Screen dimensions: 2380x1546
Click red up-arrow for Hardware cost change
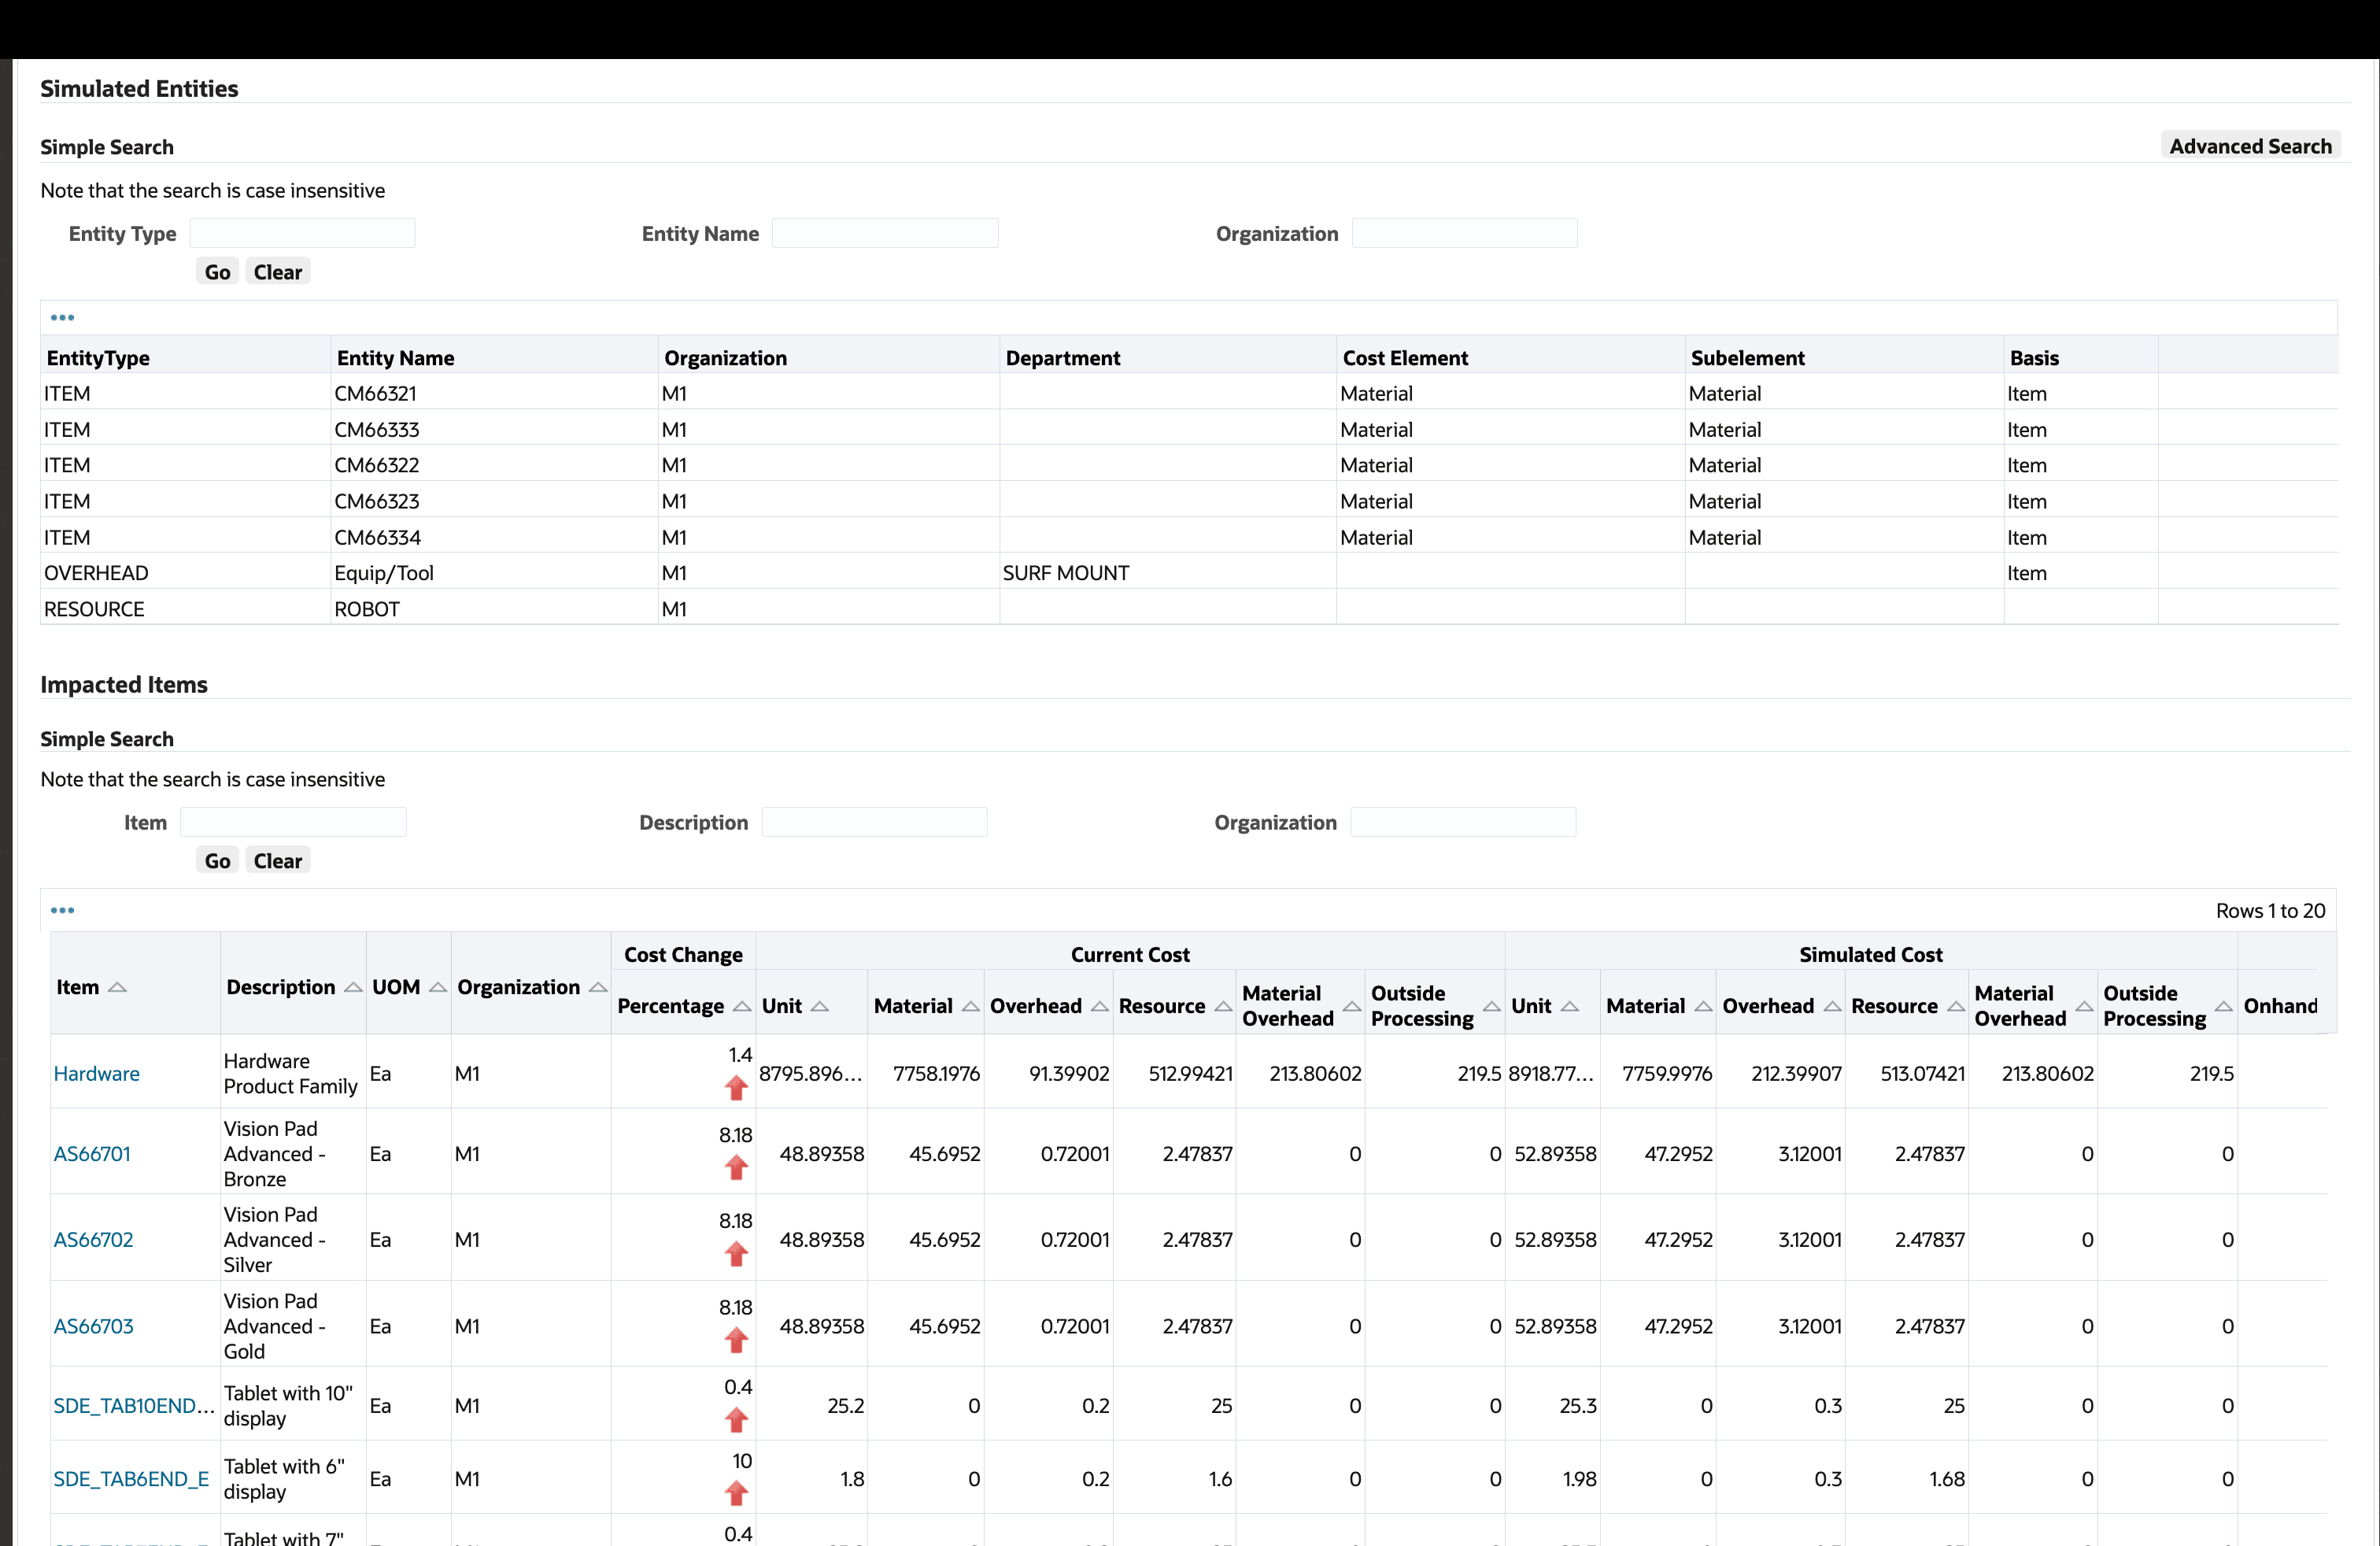tap(737, 1088)
